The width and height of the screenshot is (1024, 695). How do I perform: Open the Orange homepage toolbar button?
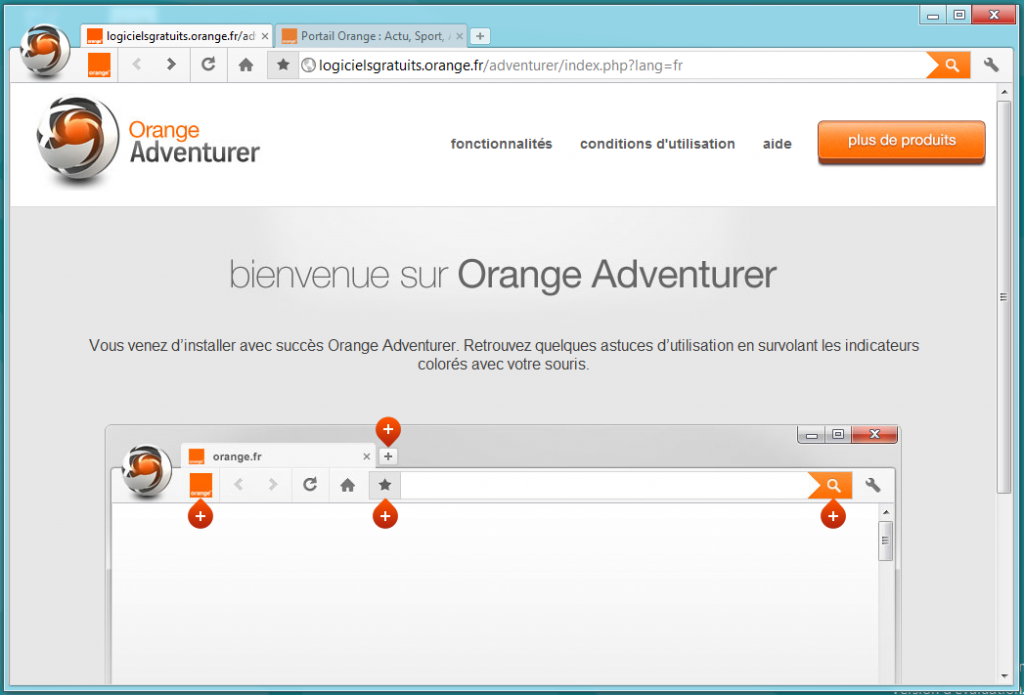pos(99,65)
